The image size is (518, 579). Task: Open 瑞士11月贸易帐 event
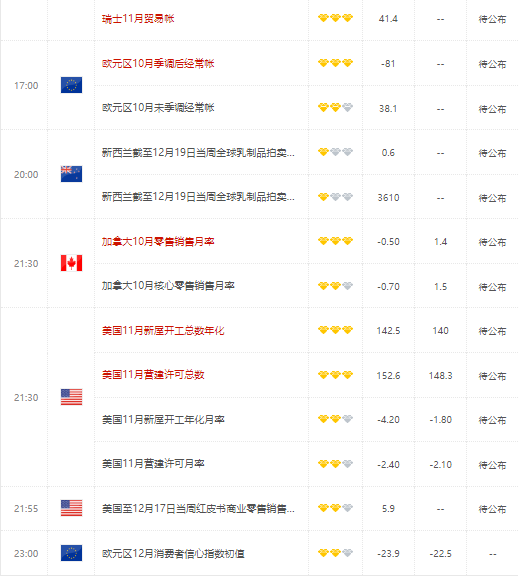[x=138, y=18]
